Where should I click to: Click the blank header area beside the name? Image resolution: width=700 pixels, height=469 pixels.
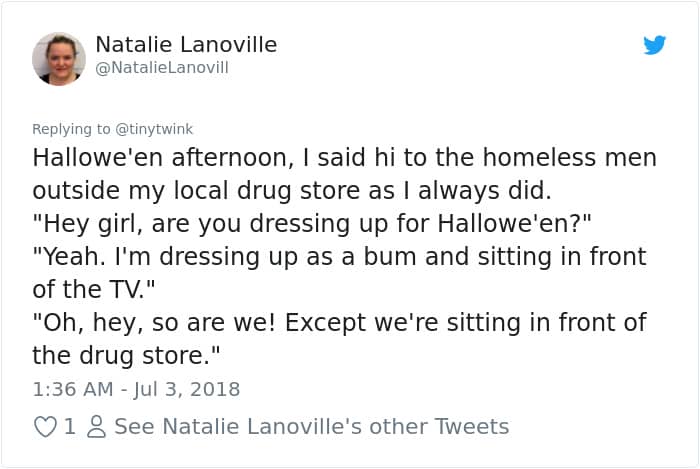tap(450, 55)
